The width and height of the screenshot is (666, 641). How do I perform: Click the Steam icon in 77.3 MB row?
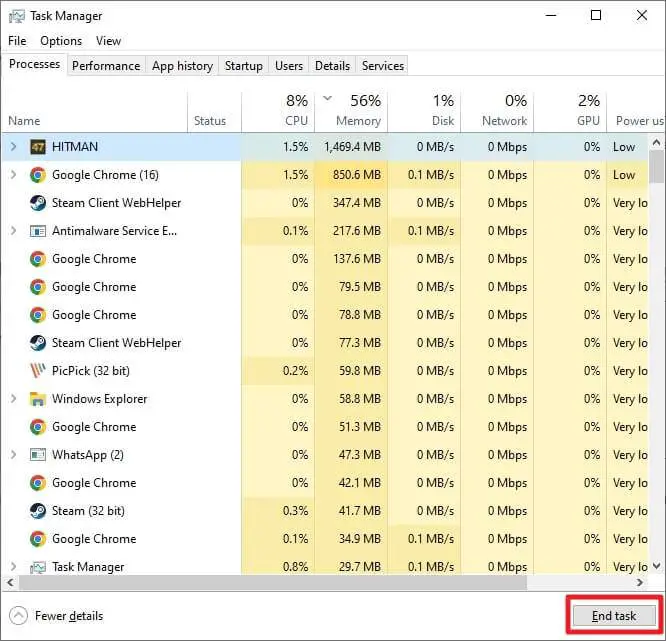pyautogui.click(x=38, y=343)
